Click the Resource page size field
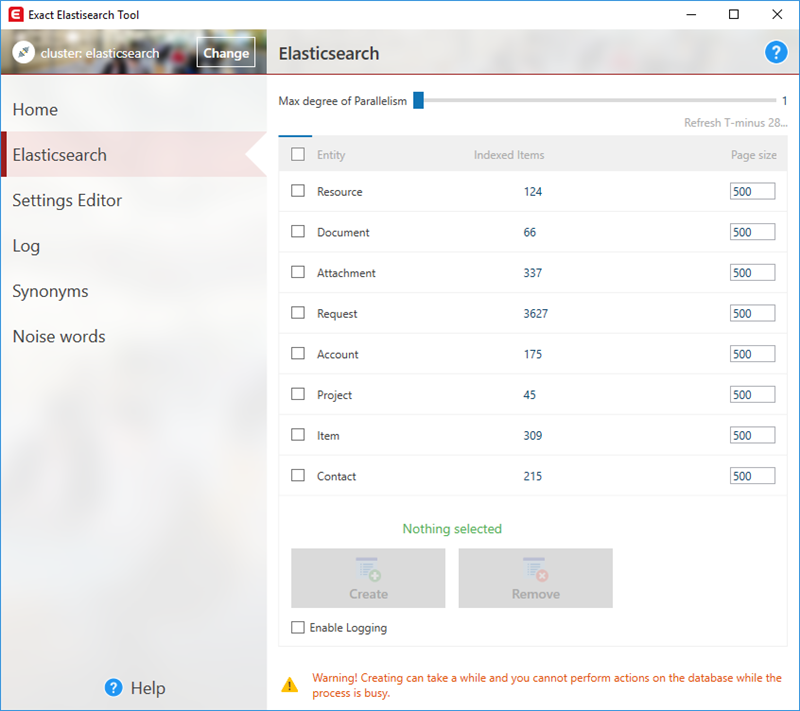 (752, 191)
